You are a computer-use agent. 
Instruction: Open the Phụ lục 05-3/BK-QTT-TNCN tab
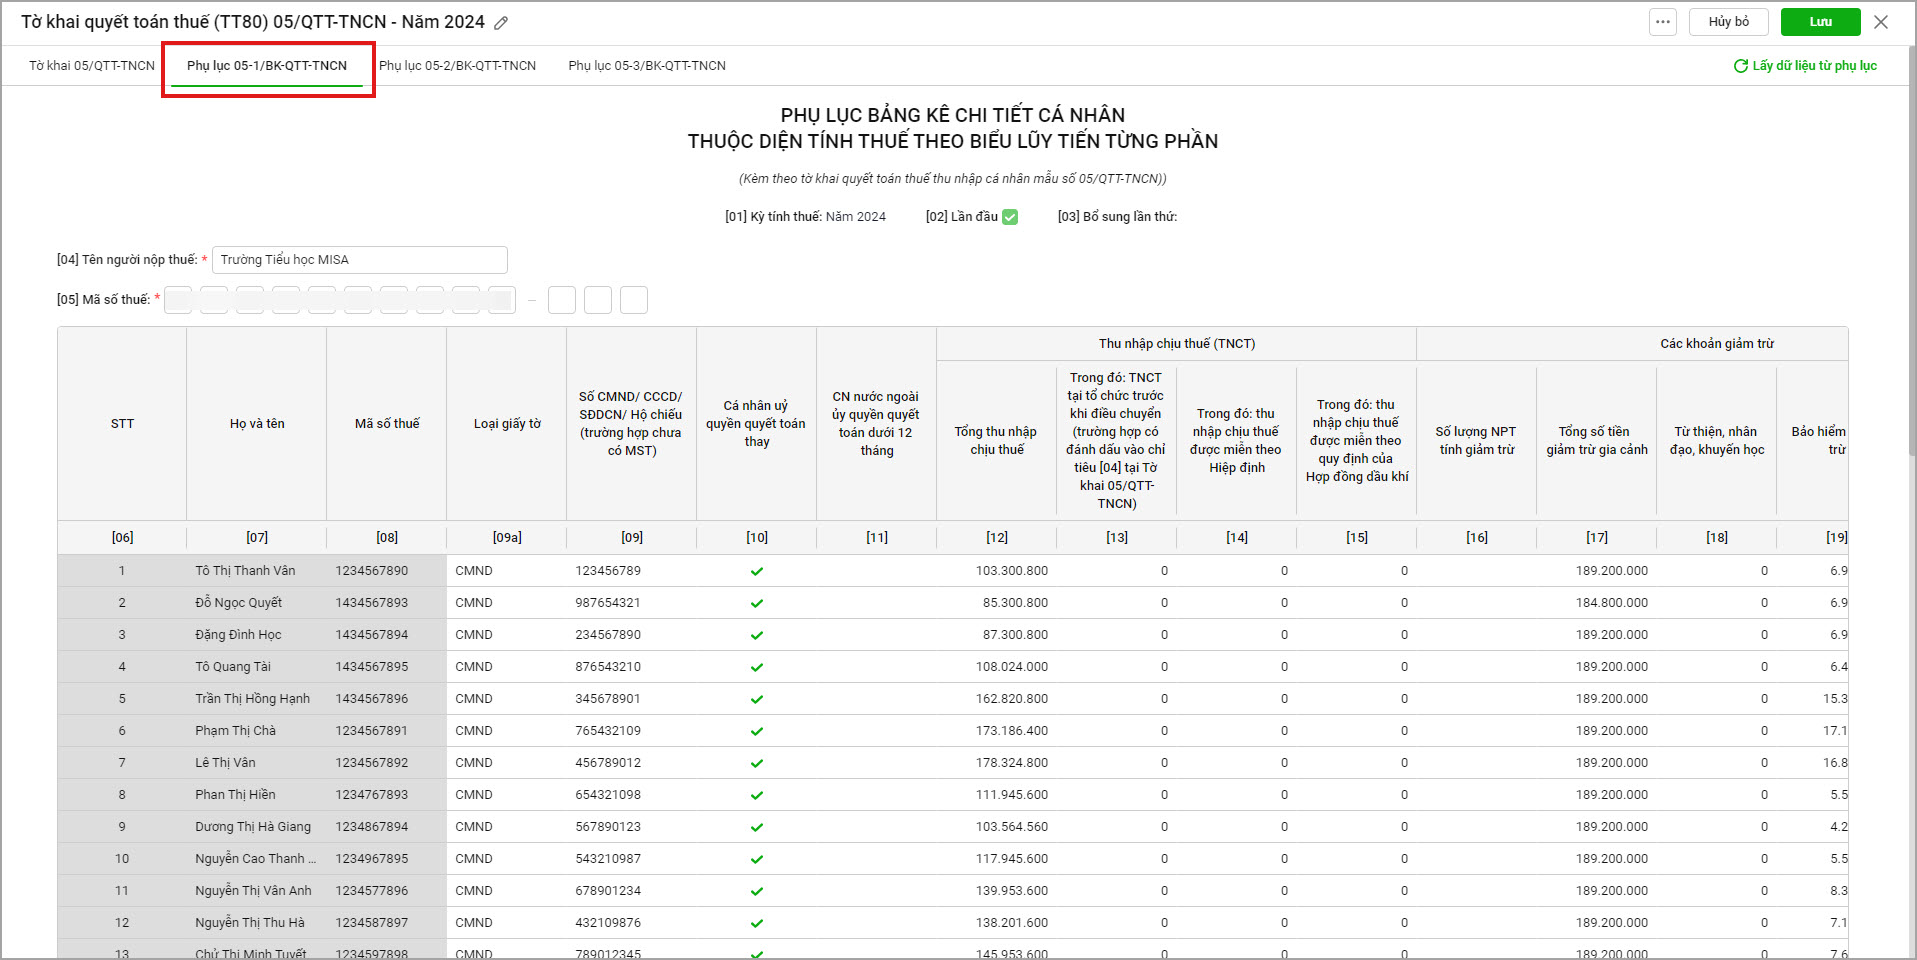(647, 66)
